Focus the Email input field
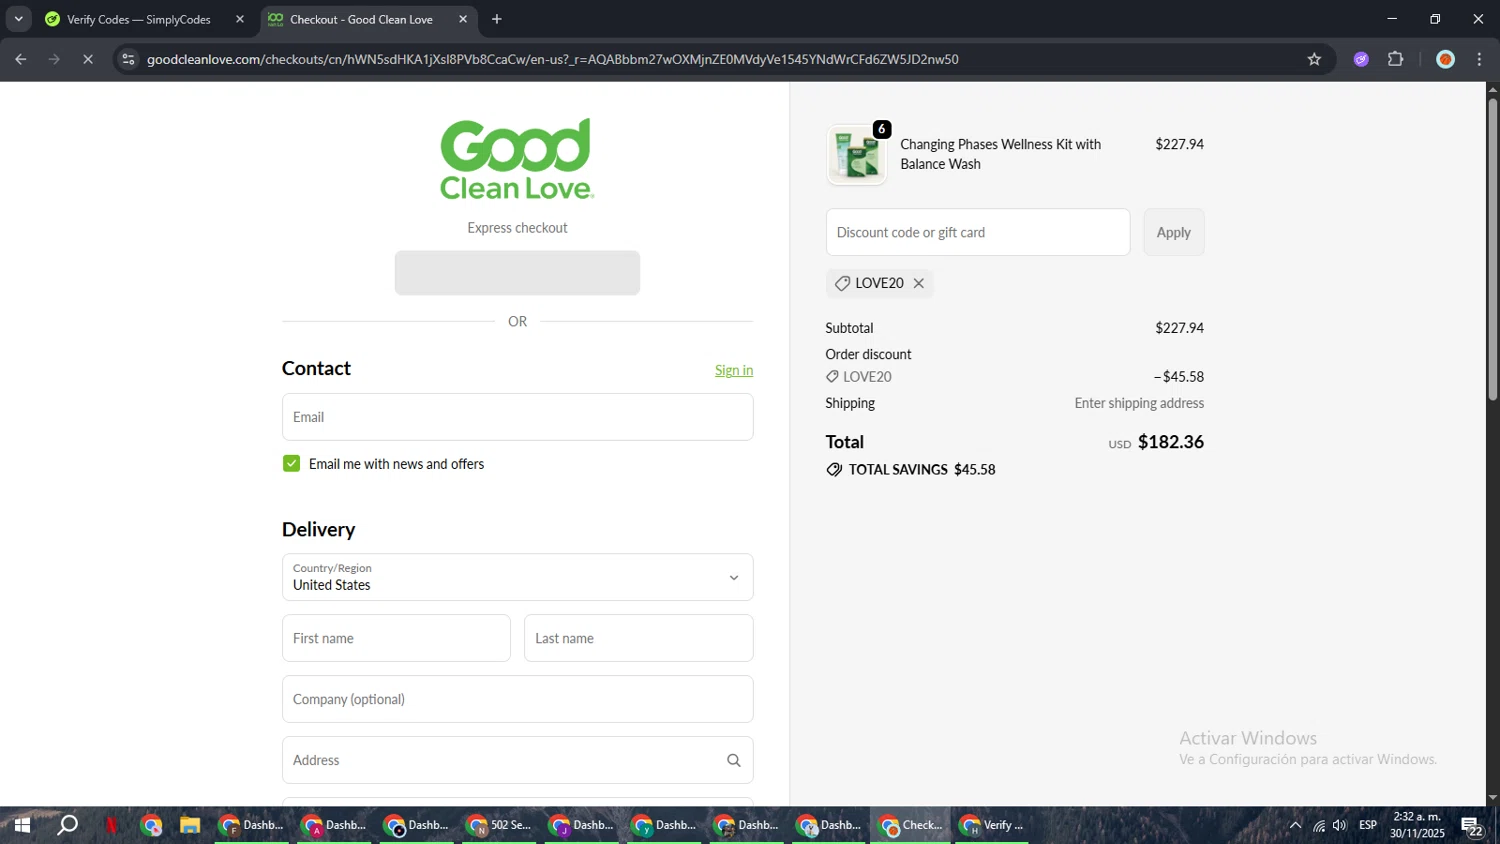The height and width of the screenshot is (844, 1500). (x=517, y=417)
